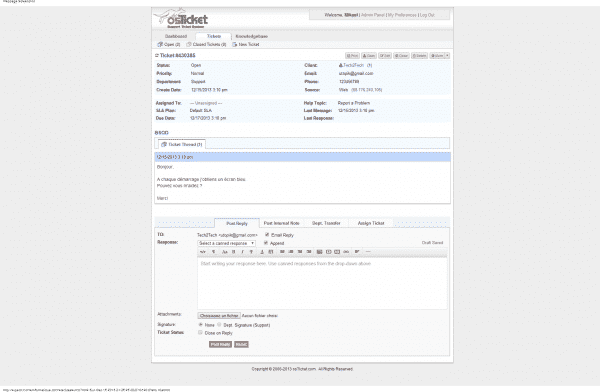Click the osTicket logo
This screenshot has height=392, width=600.
pos(181,18)
